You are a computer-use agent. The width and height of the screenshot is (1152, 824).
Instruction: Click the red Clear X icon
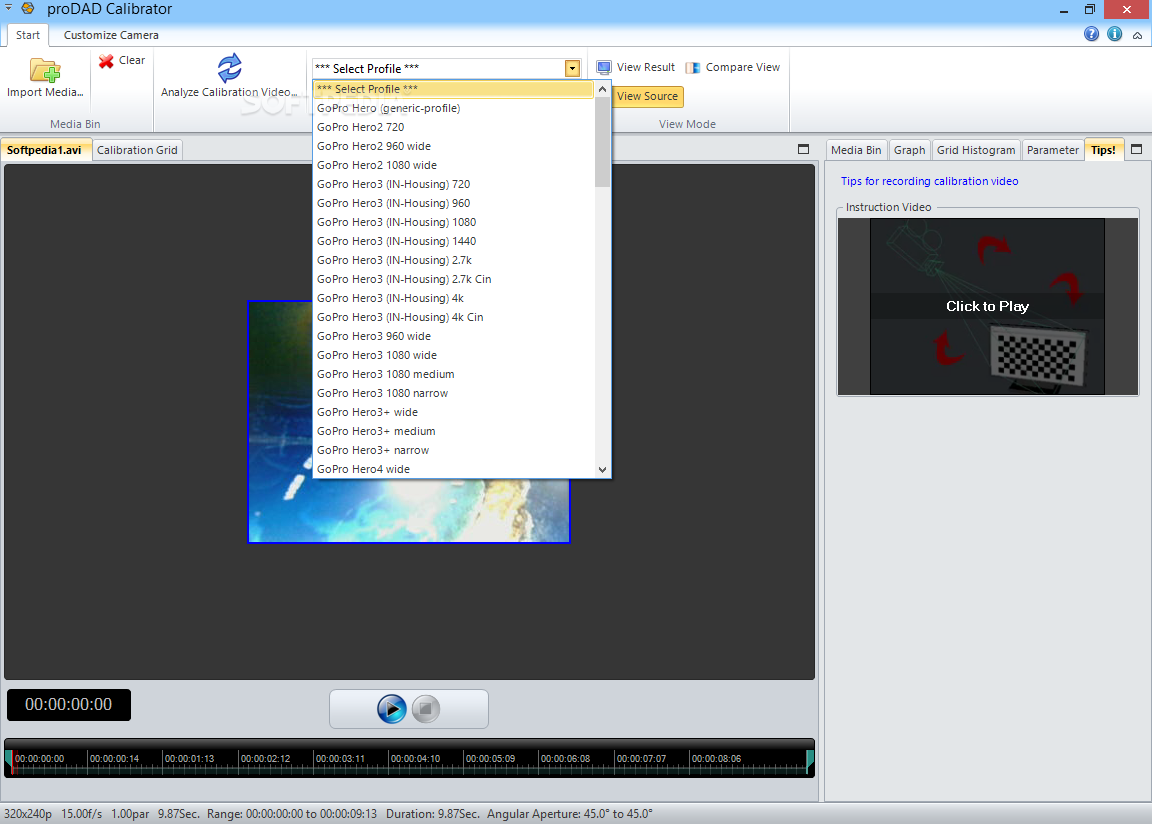click(x=106, y=61)
